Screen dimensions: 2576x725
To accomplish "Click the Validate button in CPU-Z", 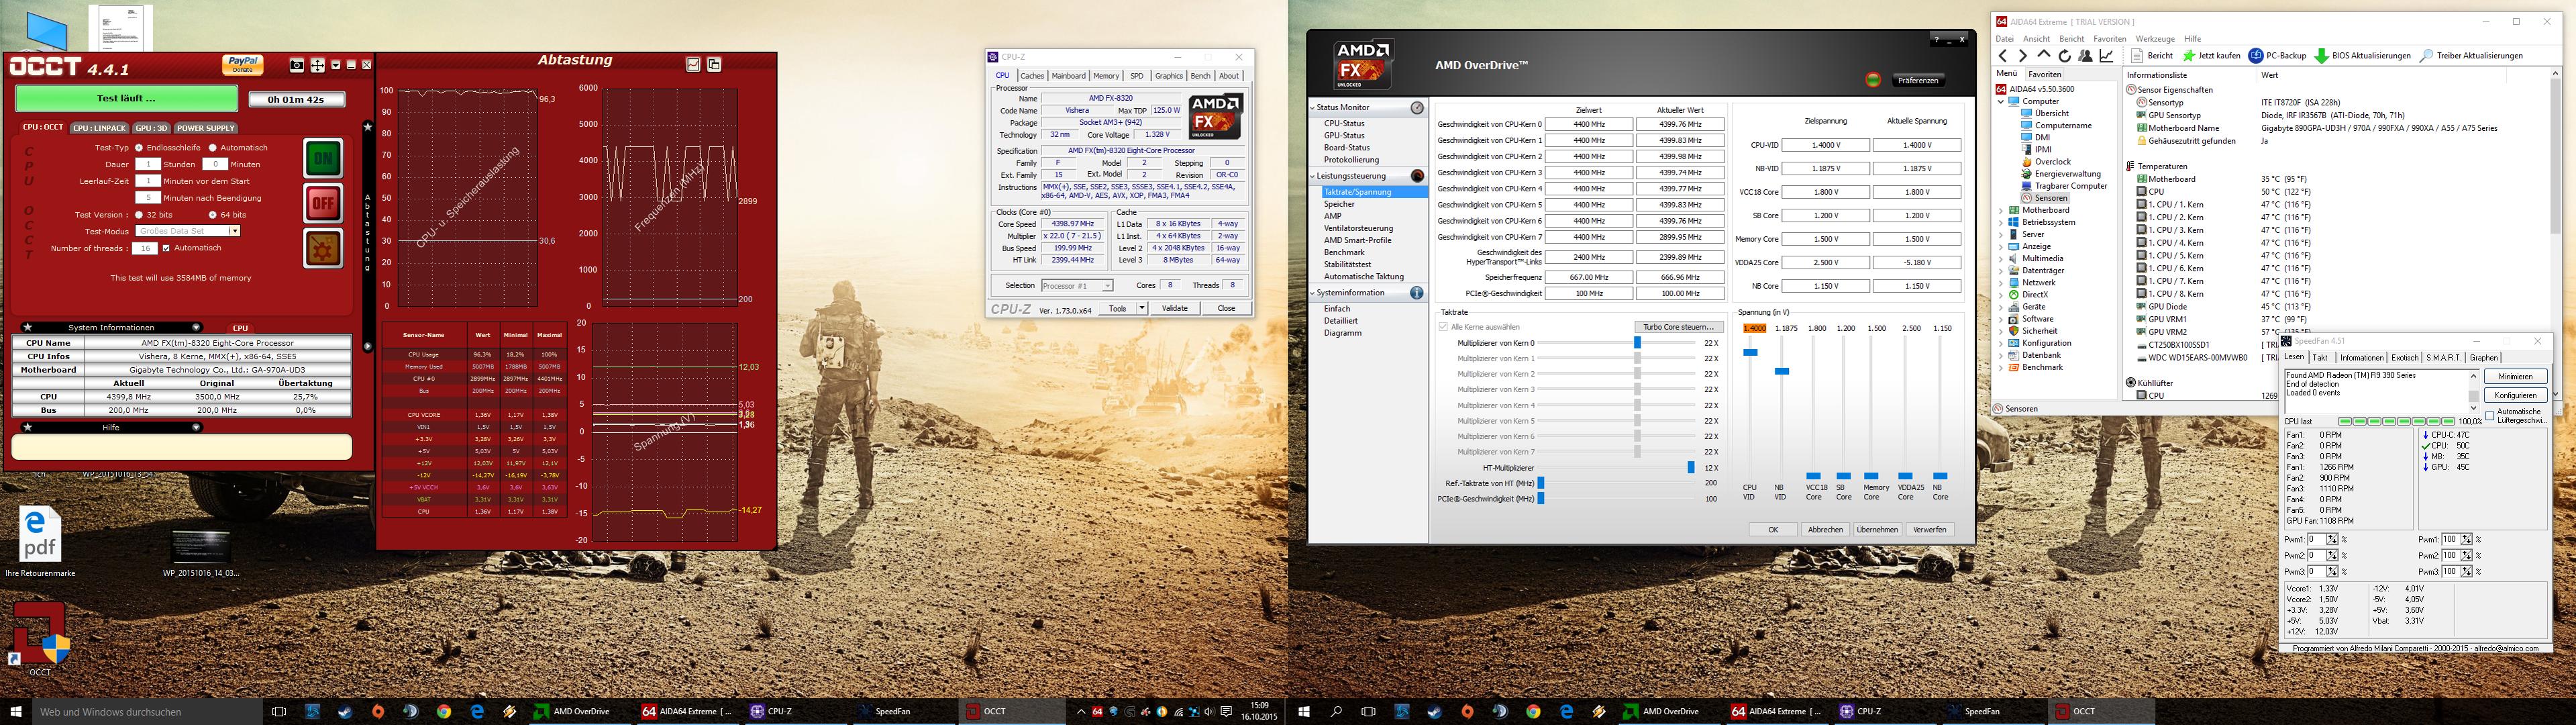I will click(1174, 308).
